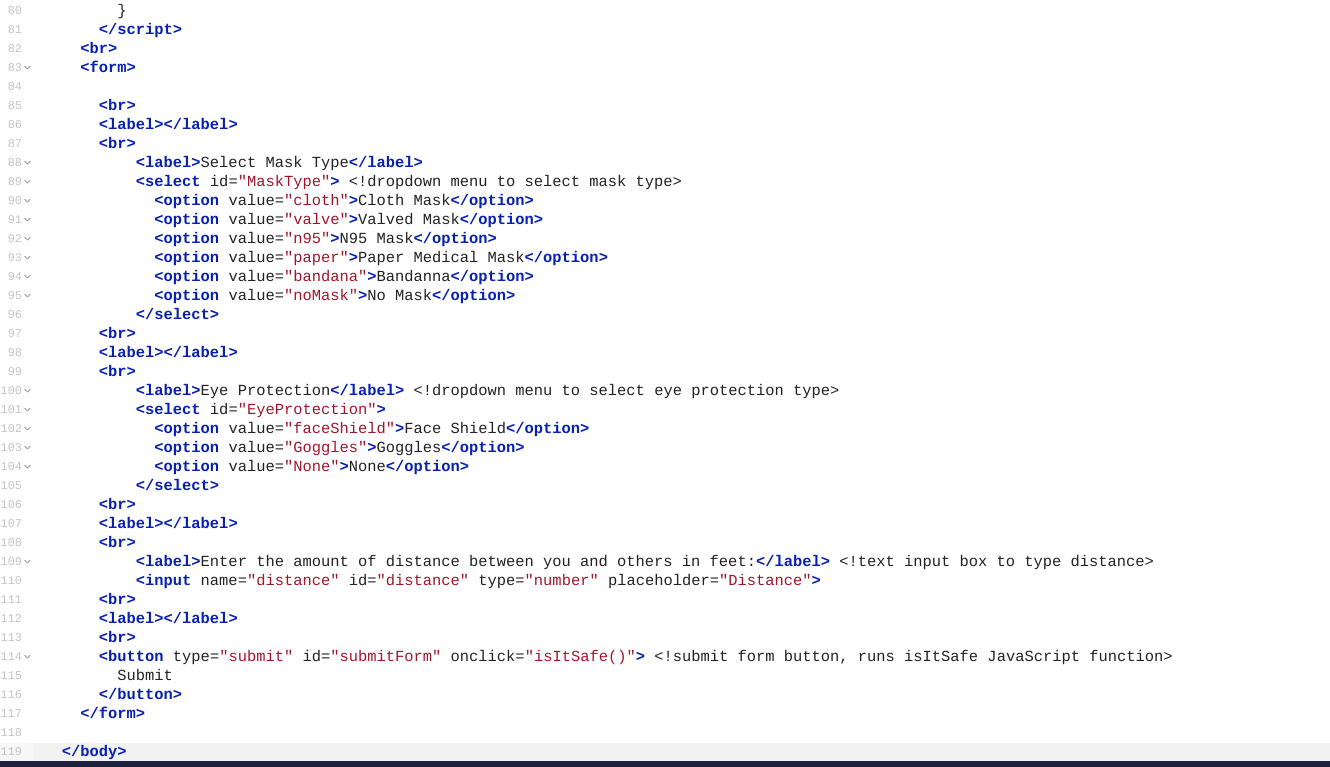Click the "valve" value string

[x=316, y=220]
